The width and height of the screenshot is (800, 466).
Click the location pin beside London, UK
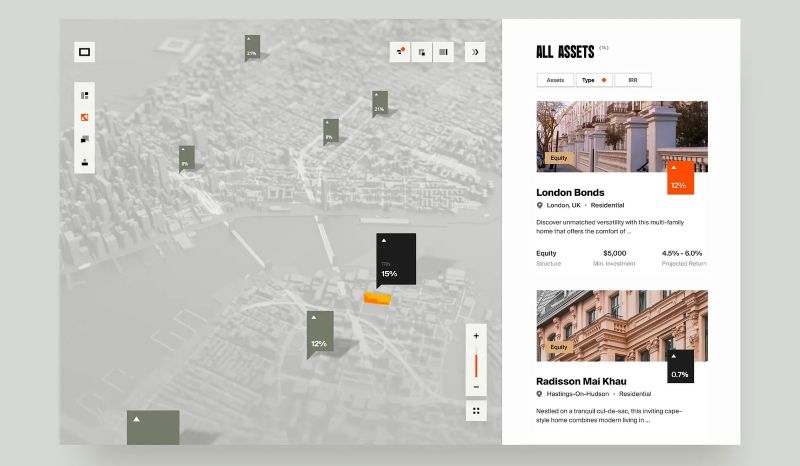[x=539, y=205]
